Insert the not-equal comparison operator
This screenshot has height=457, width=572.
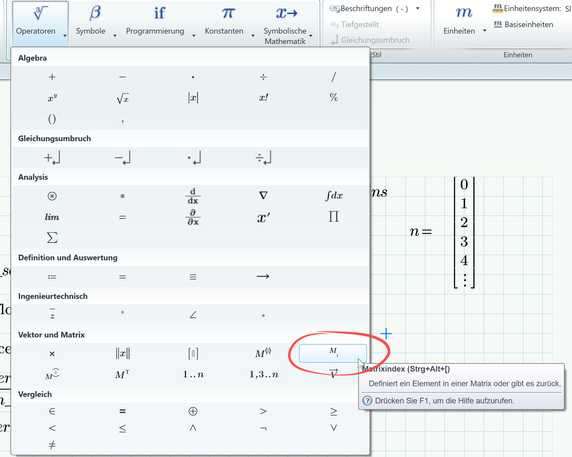[x=52, y=445]
